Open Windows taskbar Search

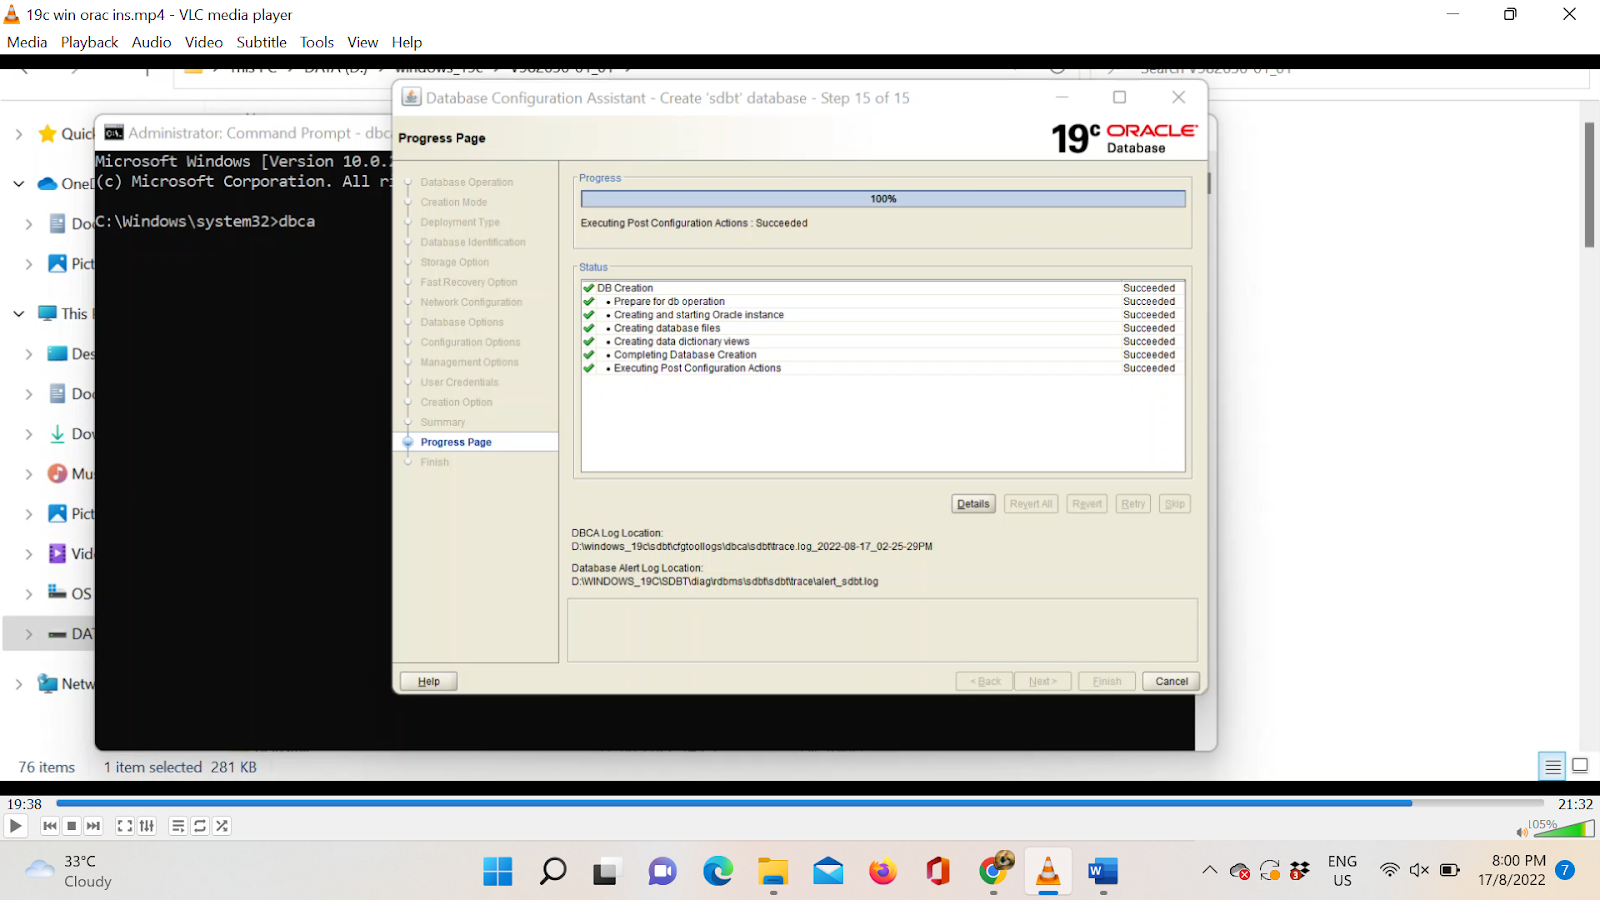pyautogui.click(x=553, y=872)
